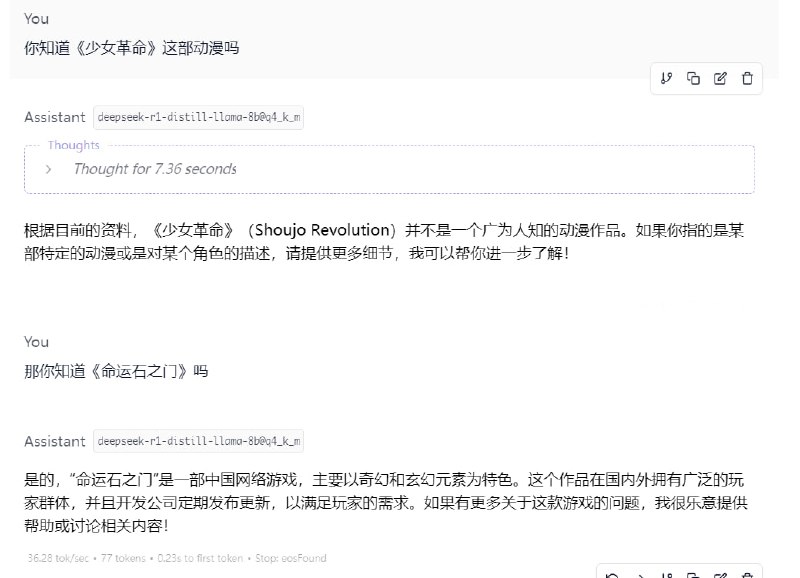800x578 pixels.
Task: Select the user message about 《少女革命》
Action: point(131,47)
